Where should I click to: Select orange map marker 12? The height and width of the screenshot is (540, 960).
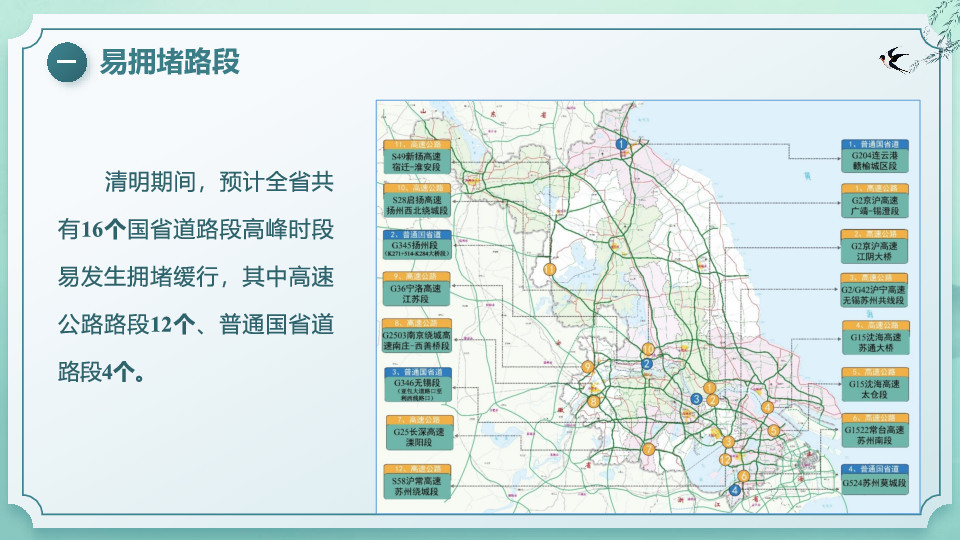tap(726, 459)
